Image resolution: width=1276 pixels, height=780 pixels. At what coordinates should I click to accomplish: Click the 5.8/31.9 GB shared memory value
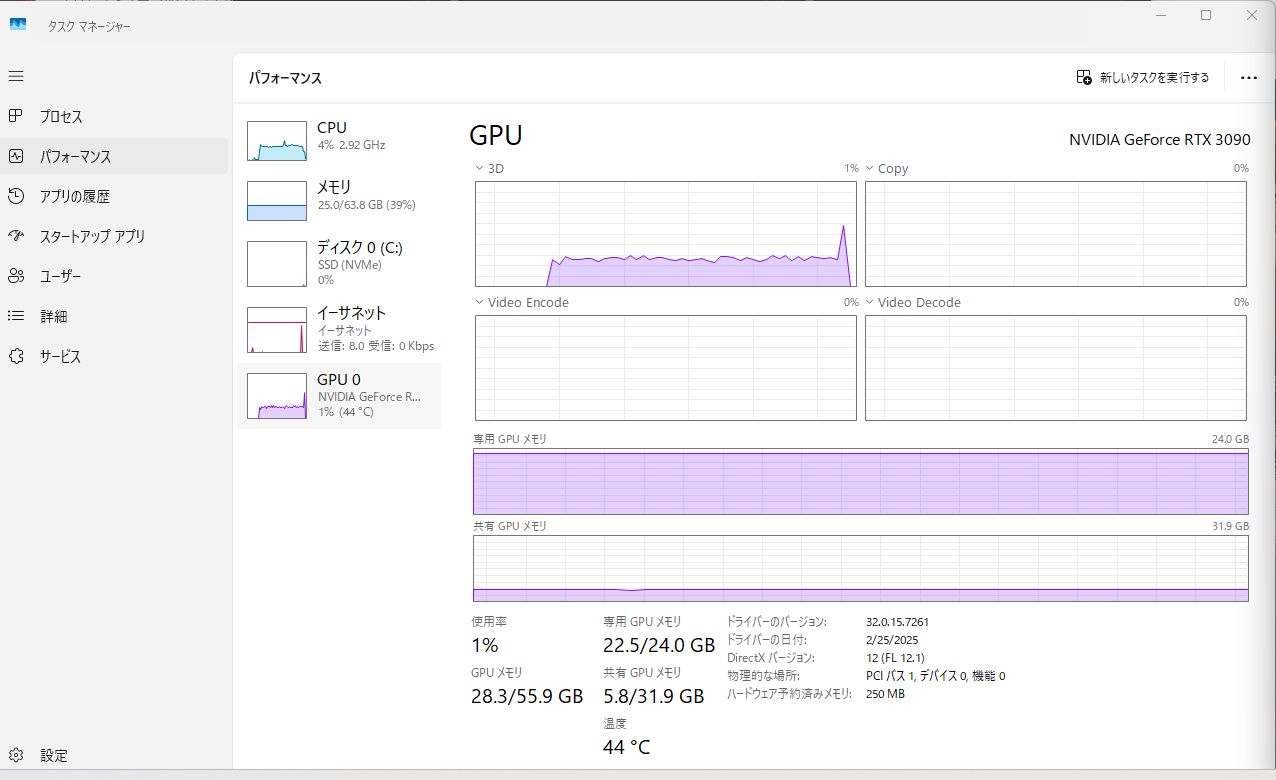[654, 696]
